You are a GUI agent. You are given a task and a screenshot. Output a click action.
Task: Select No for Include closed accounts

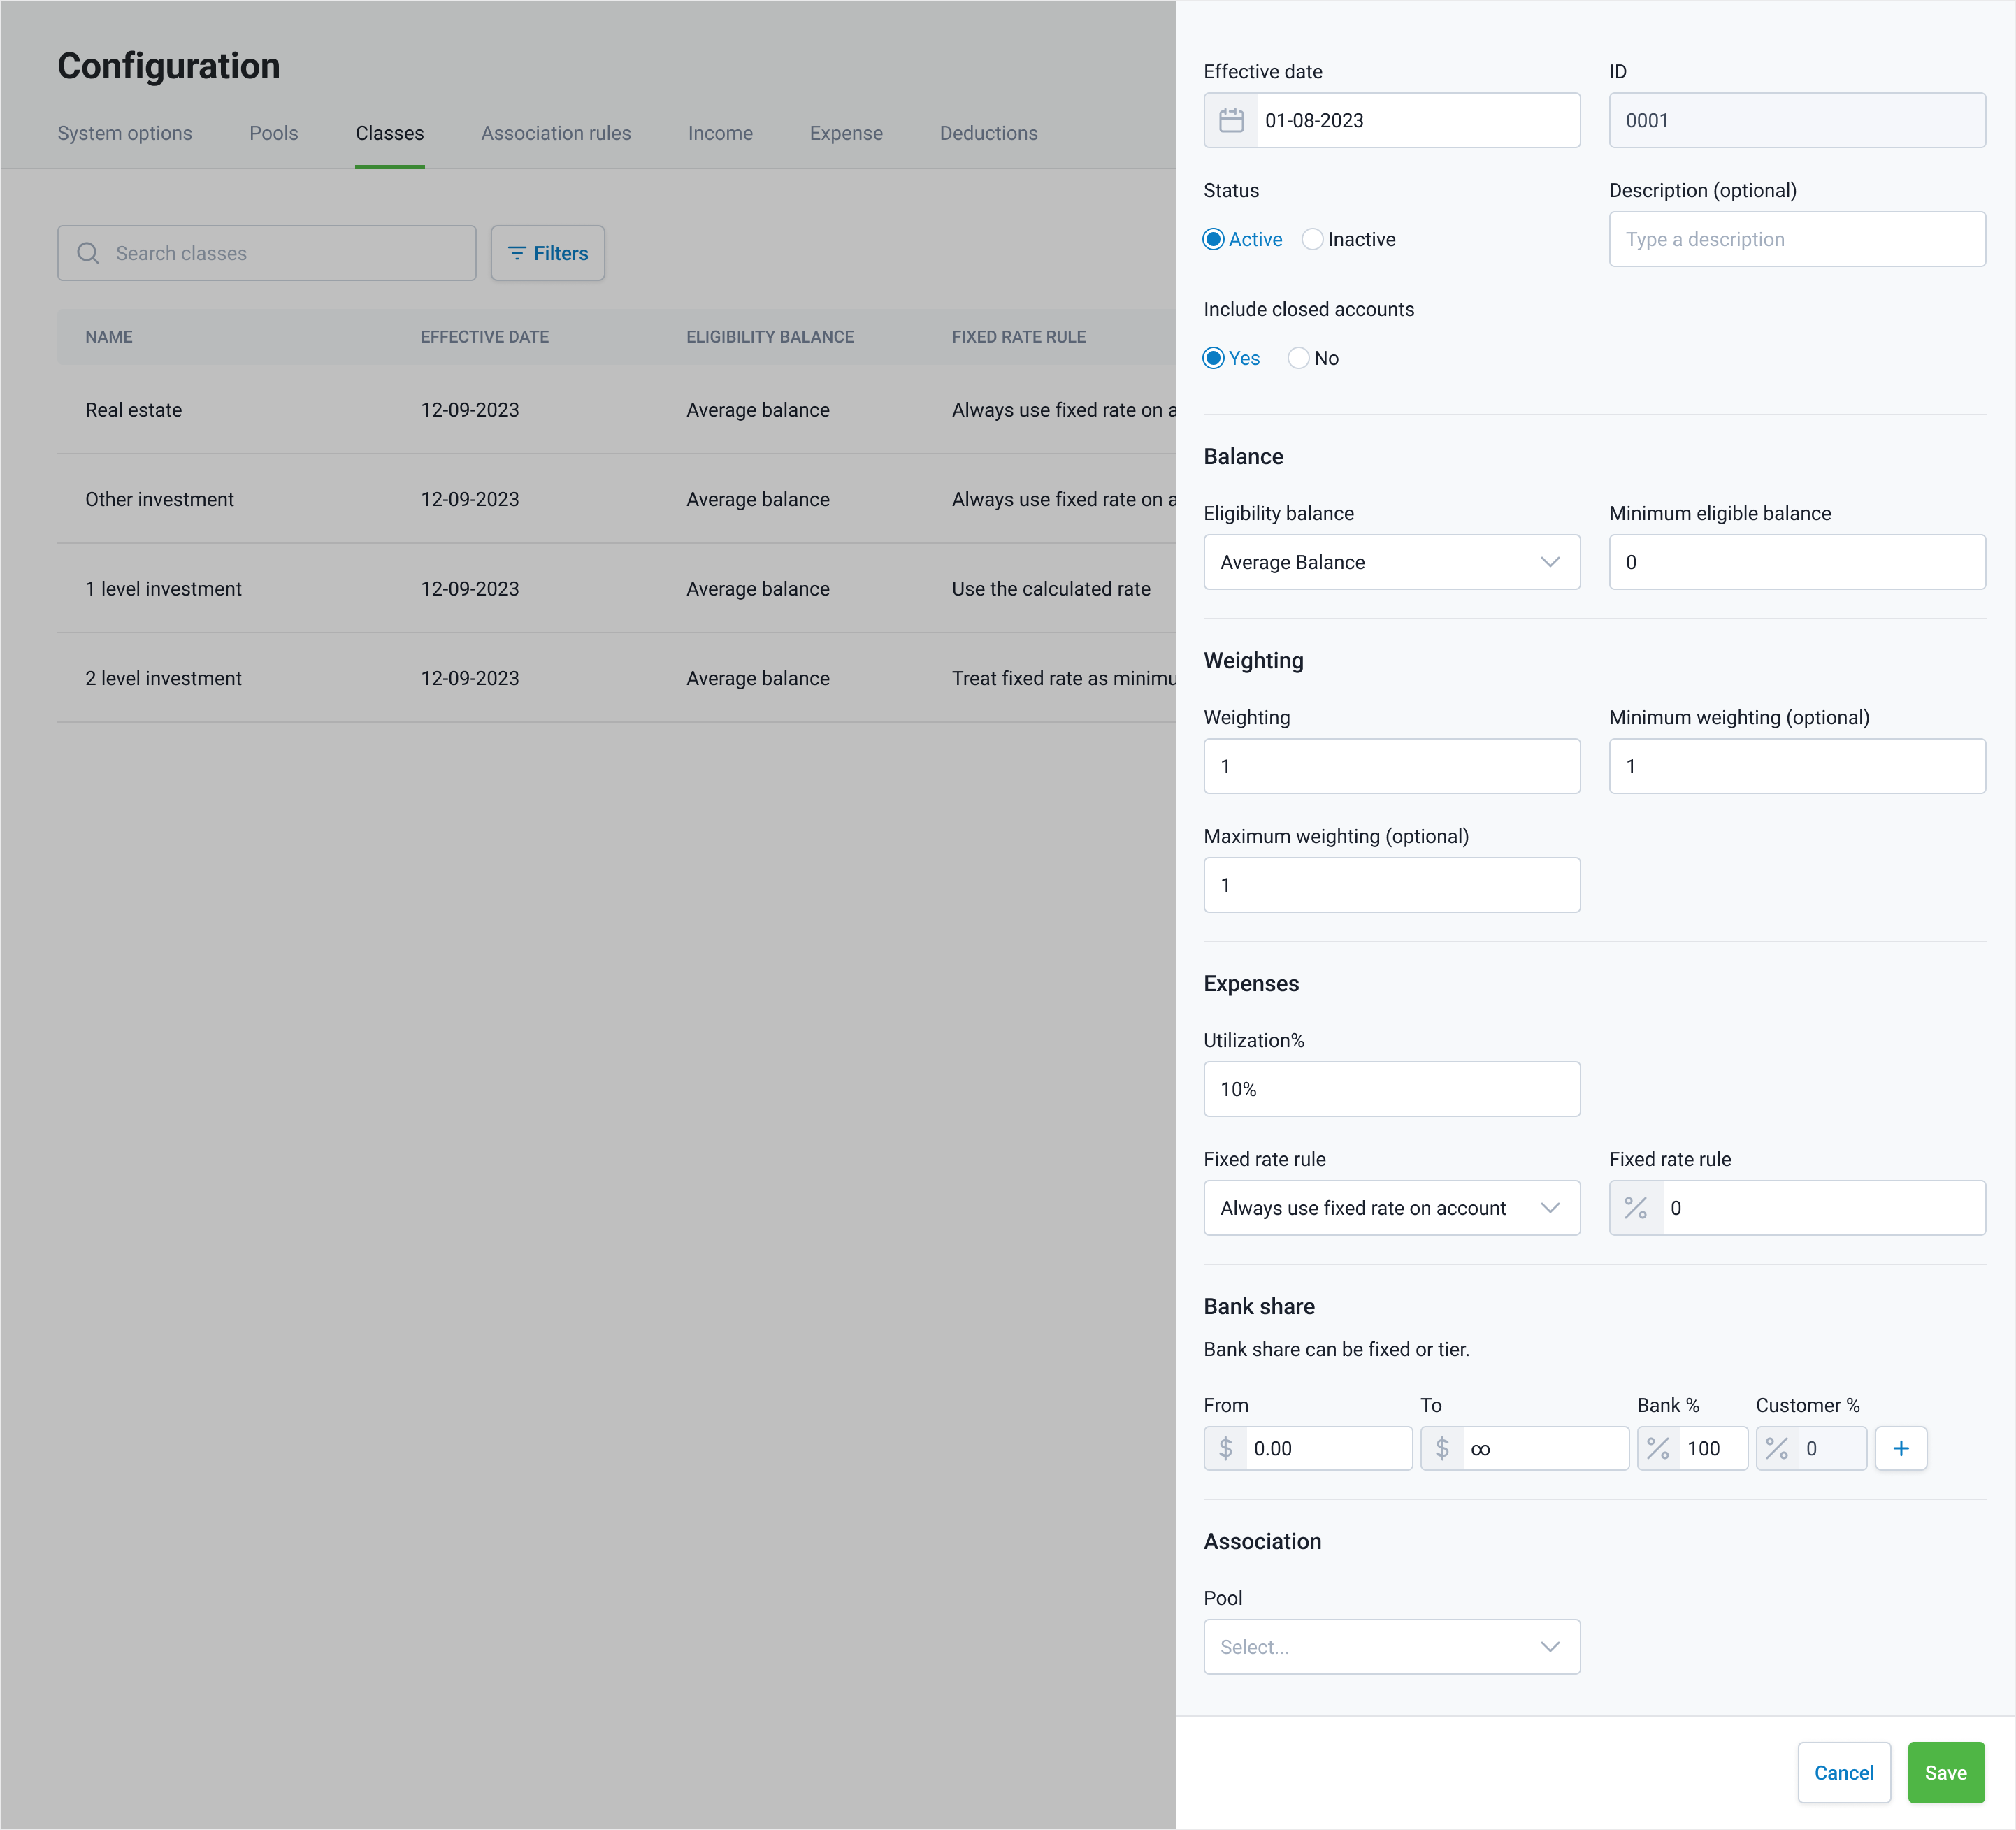pyautogui.click(x=1299, y=358)
